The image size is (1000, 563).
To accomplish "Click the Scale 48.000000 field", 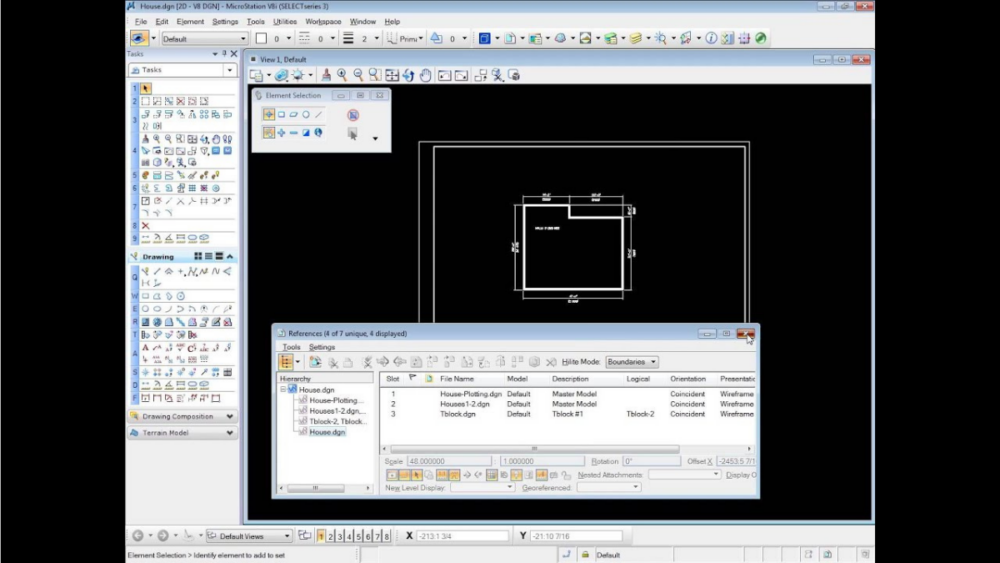I will (449, 461).
